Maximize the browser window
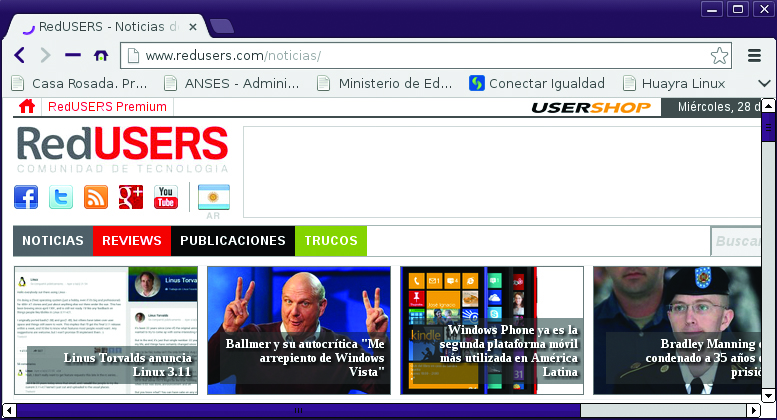777x420 pixels. click(738, 9)
